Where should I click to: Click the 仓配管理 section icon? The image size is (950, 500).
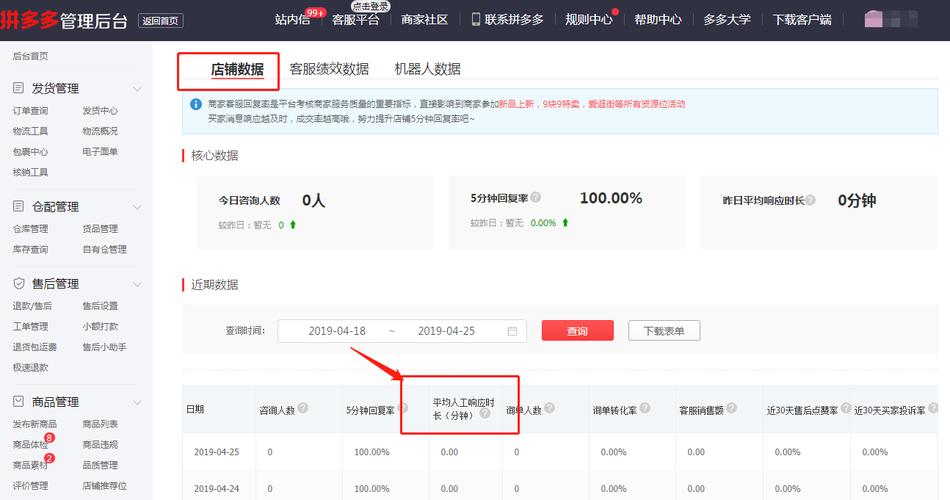pos(19,206)
